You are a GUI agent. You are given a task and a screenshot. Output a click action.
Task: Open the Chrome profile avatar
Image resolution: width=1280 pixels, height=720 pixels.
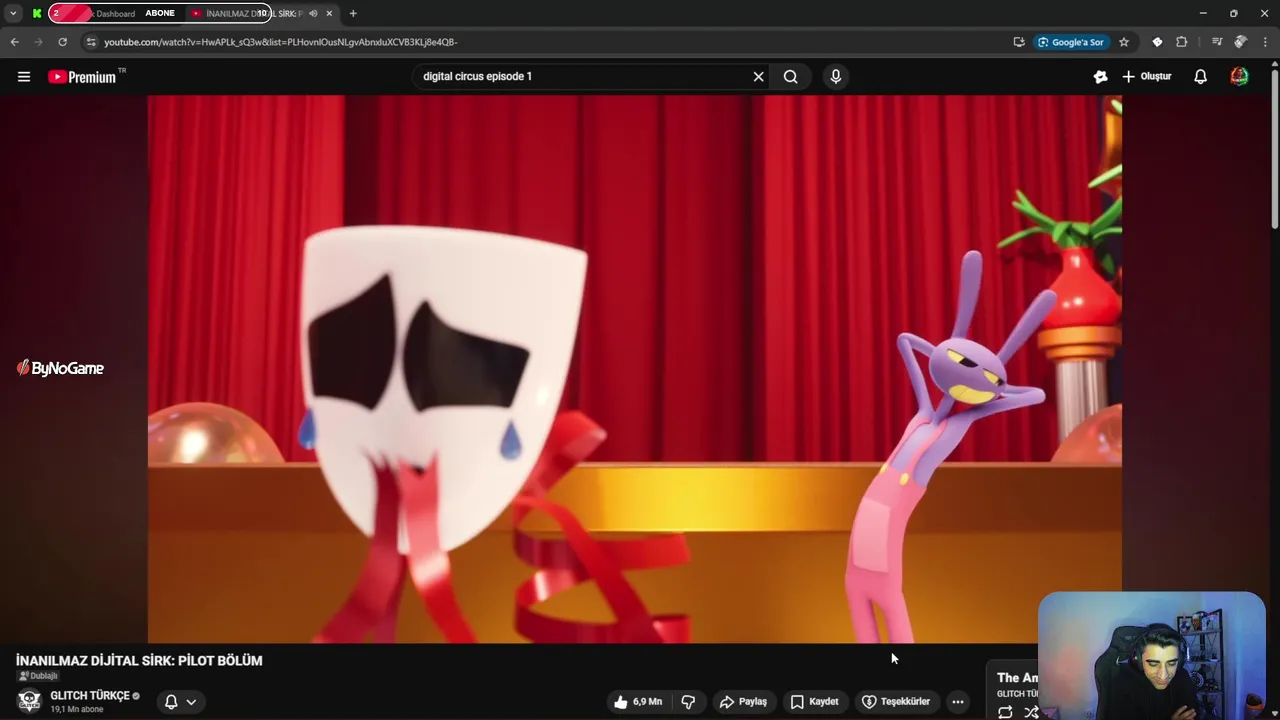(1240, 42)
